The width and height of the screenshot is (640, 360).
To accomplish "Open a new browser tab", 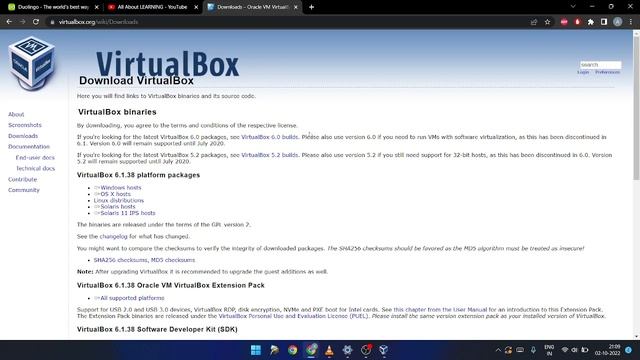I will tap(311, 7).
